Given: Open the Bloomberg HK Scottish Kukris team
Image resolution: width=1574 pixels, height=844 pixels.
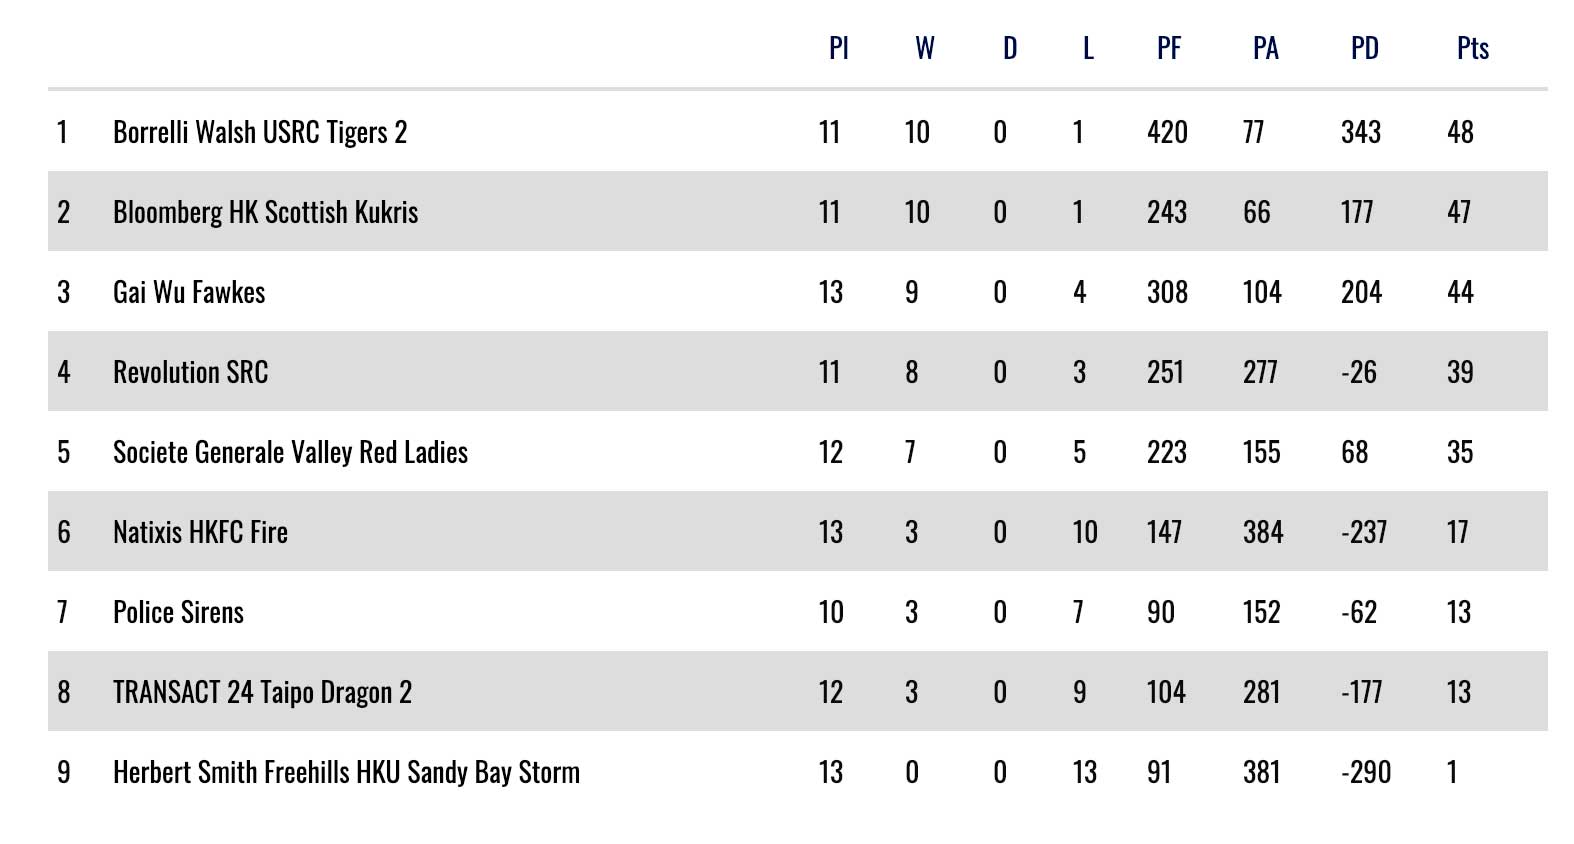Looking at the screenshot, I should click(265, 212).
